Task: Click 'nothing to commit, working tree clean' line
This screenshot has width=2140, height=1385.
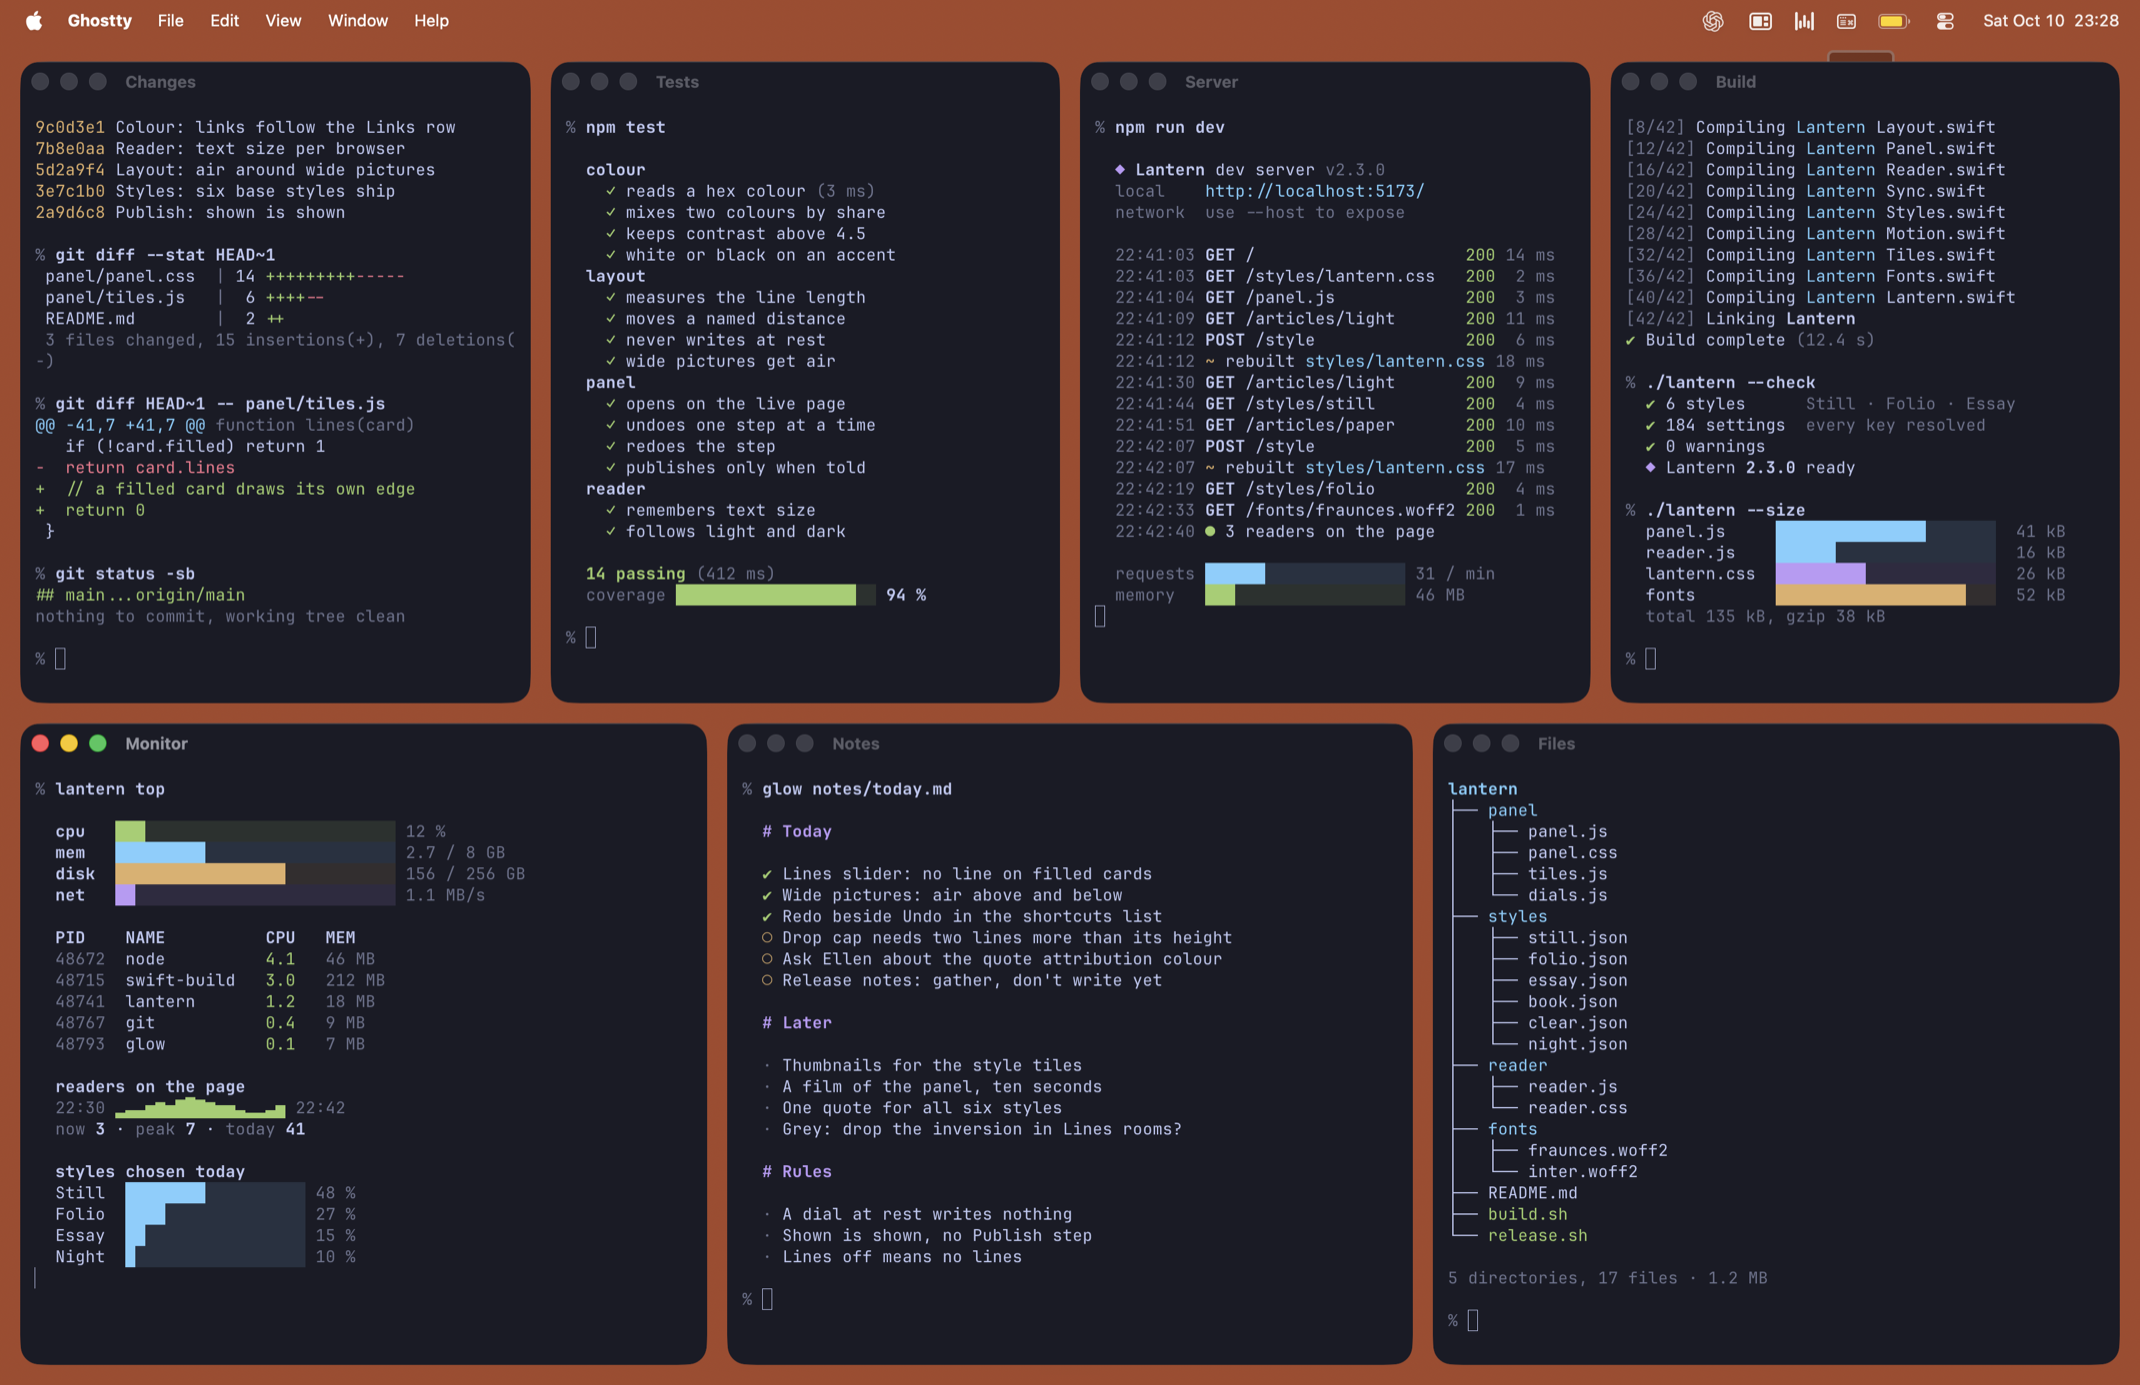Action: (220, 616)
